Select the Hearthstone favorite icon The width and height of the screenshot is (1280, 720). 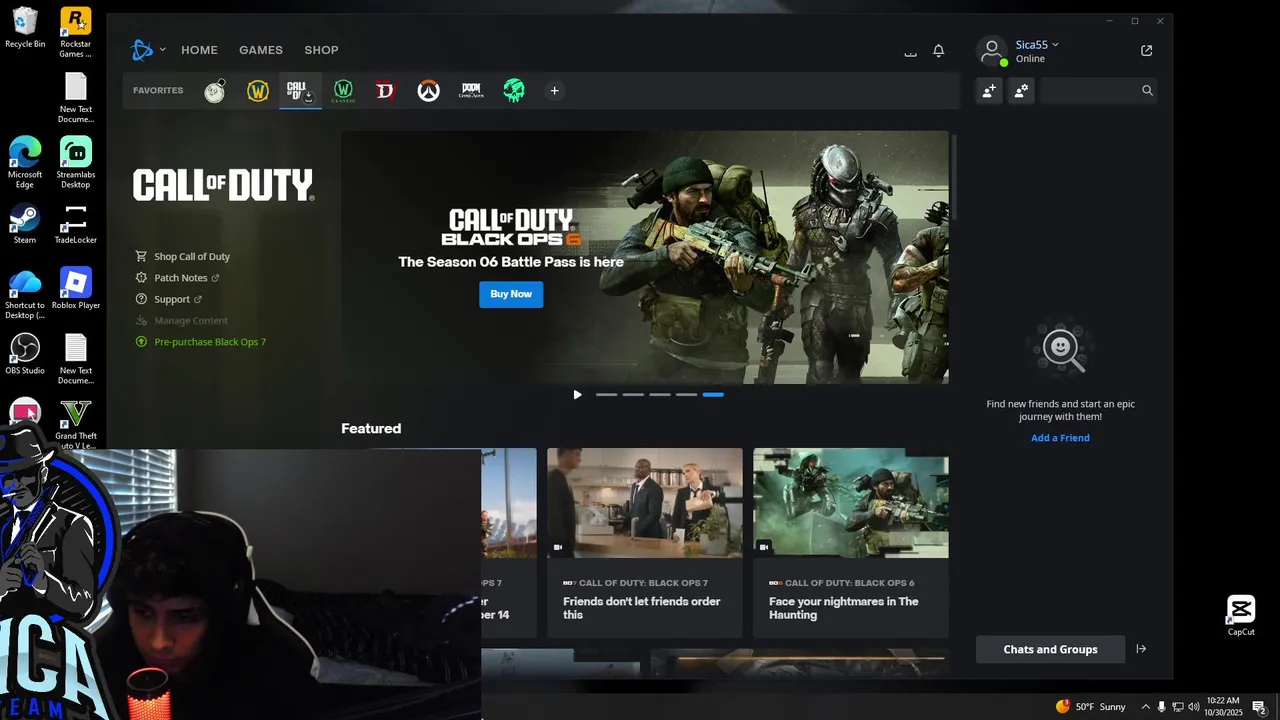(x=215, y=91)
